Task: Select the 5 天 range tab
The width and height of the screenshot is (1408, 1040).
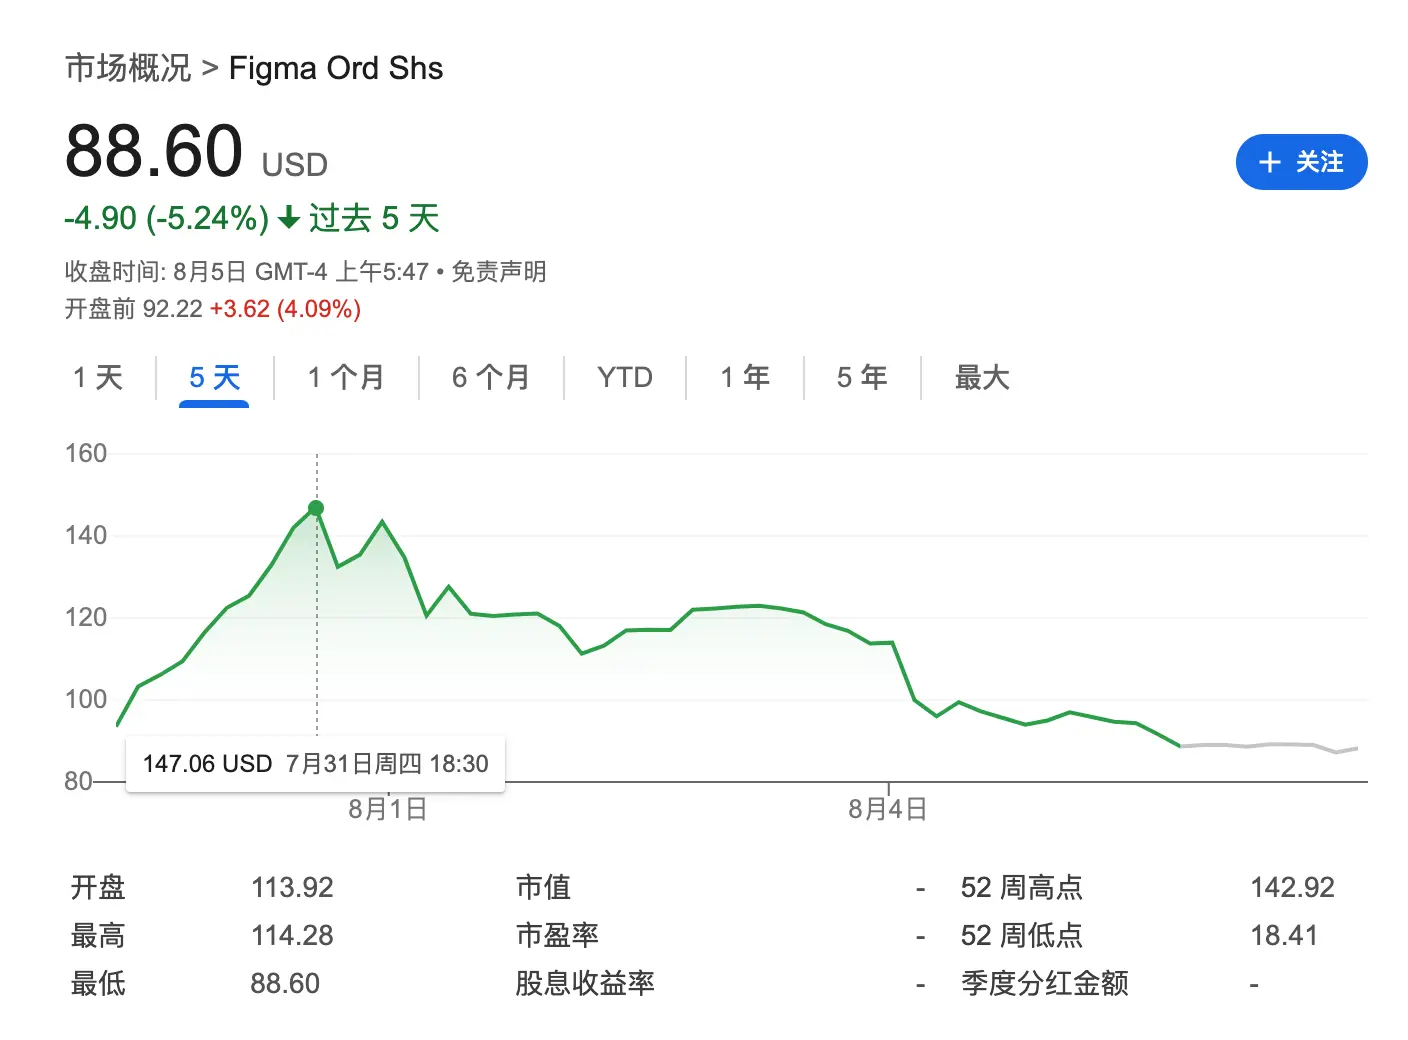Action: 214,378
